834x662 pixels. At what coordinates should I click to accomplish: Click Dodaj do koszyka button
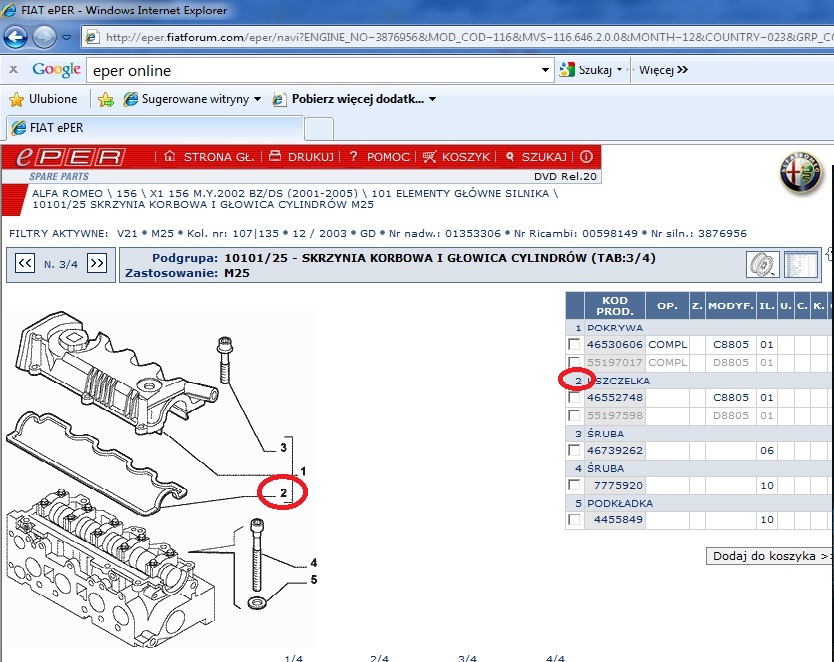pyautogui.click(x=770, y=556)
